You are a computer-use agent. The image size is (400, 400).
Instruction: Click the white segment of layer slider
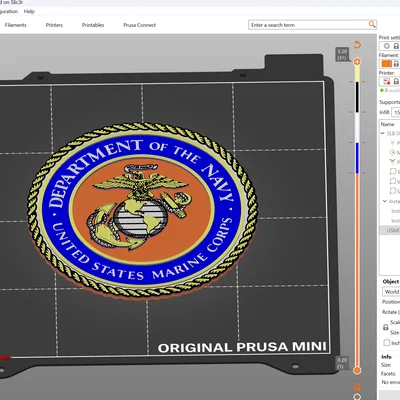tap(357, 127)
